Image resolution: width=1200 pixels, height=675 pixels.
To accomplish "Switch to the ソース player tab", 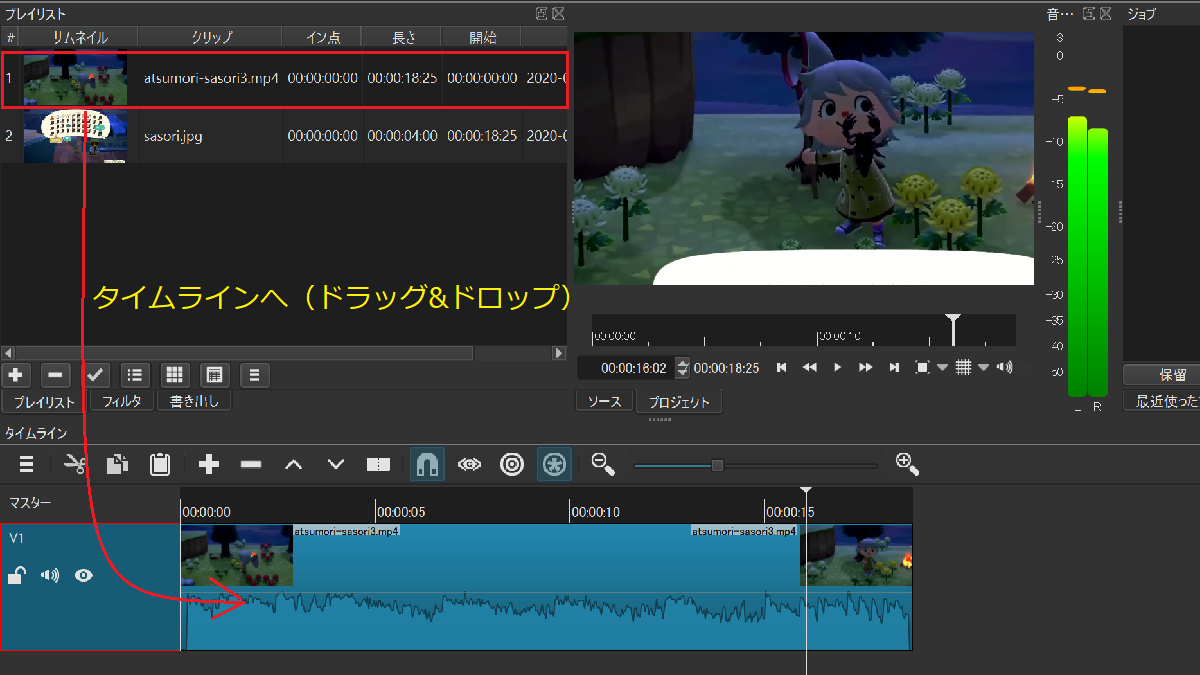I will (x=604, y=401).
